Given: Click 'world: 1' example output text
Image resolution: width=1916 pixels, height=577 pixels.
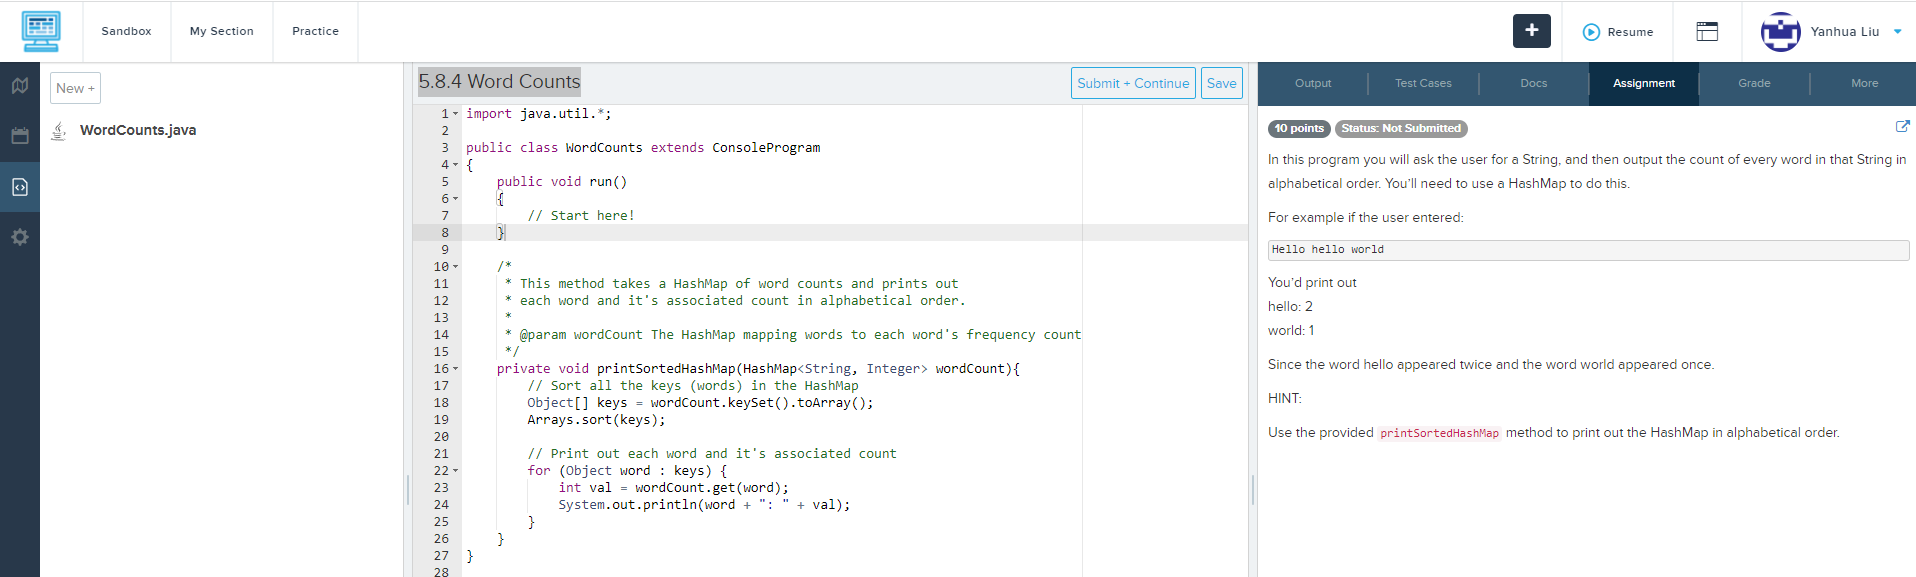Looking at the screenshot, I should (1291, 331).
